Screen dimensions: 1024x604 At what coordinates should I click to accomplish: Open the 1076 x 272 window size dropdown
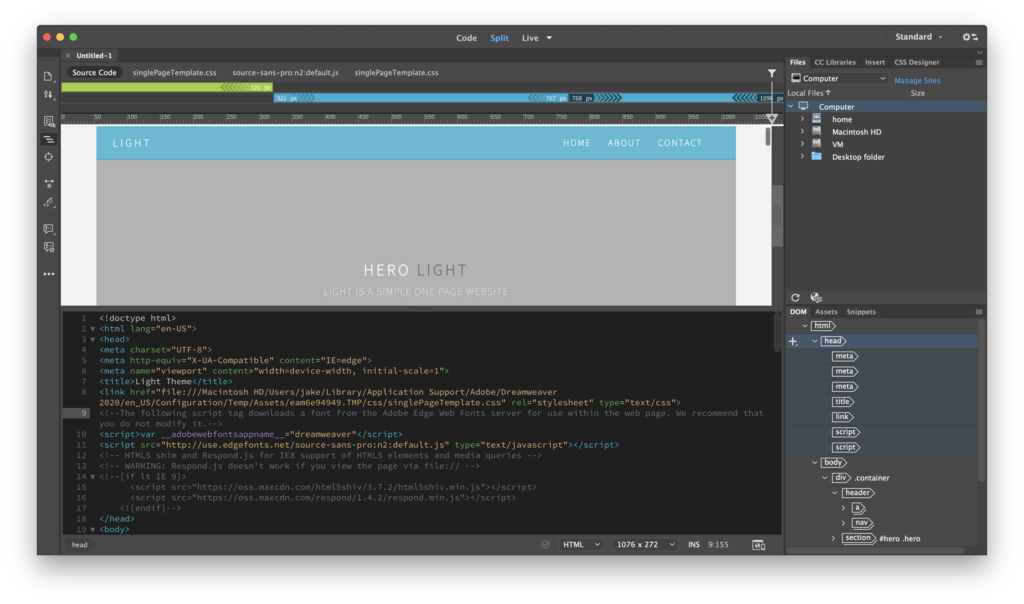(646, 545)
